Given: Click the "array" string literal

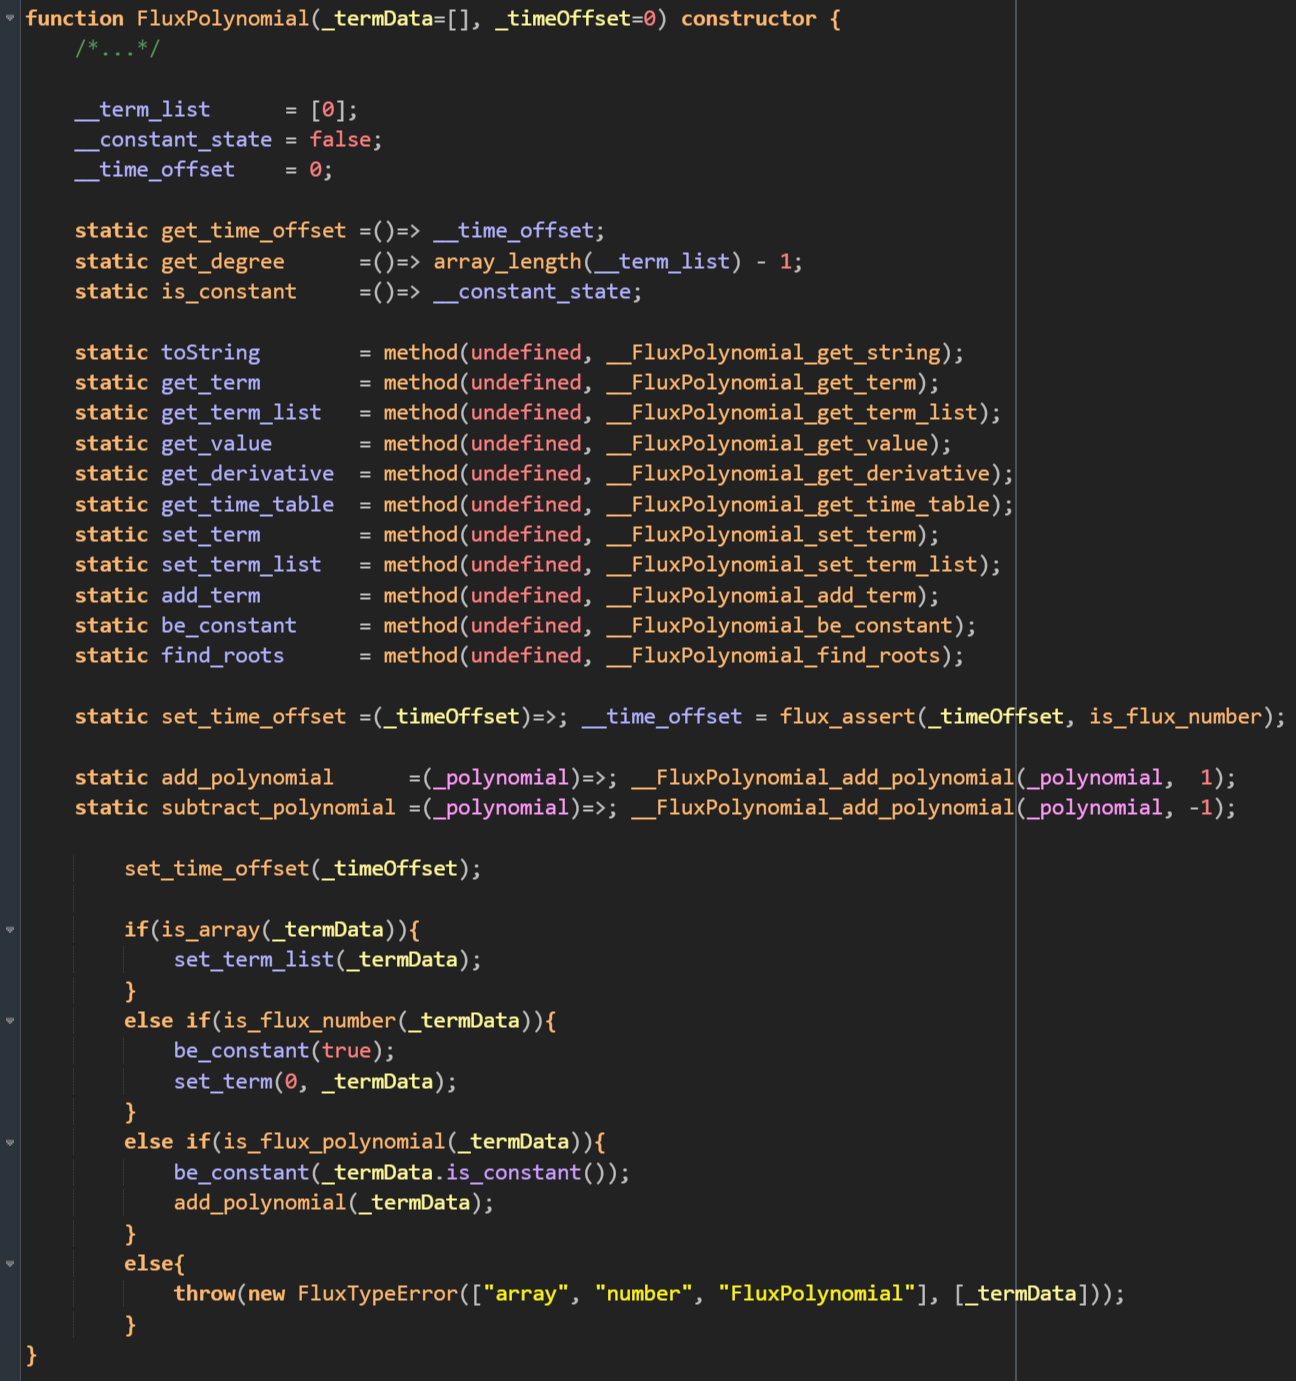Looking at the screenshot, I should tap(526, 1293).
